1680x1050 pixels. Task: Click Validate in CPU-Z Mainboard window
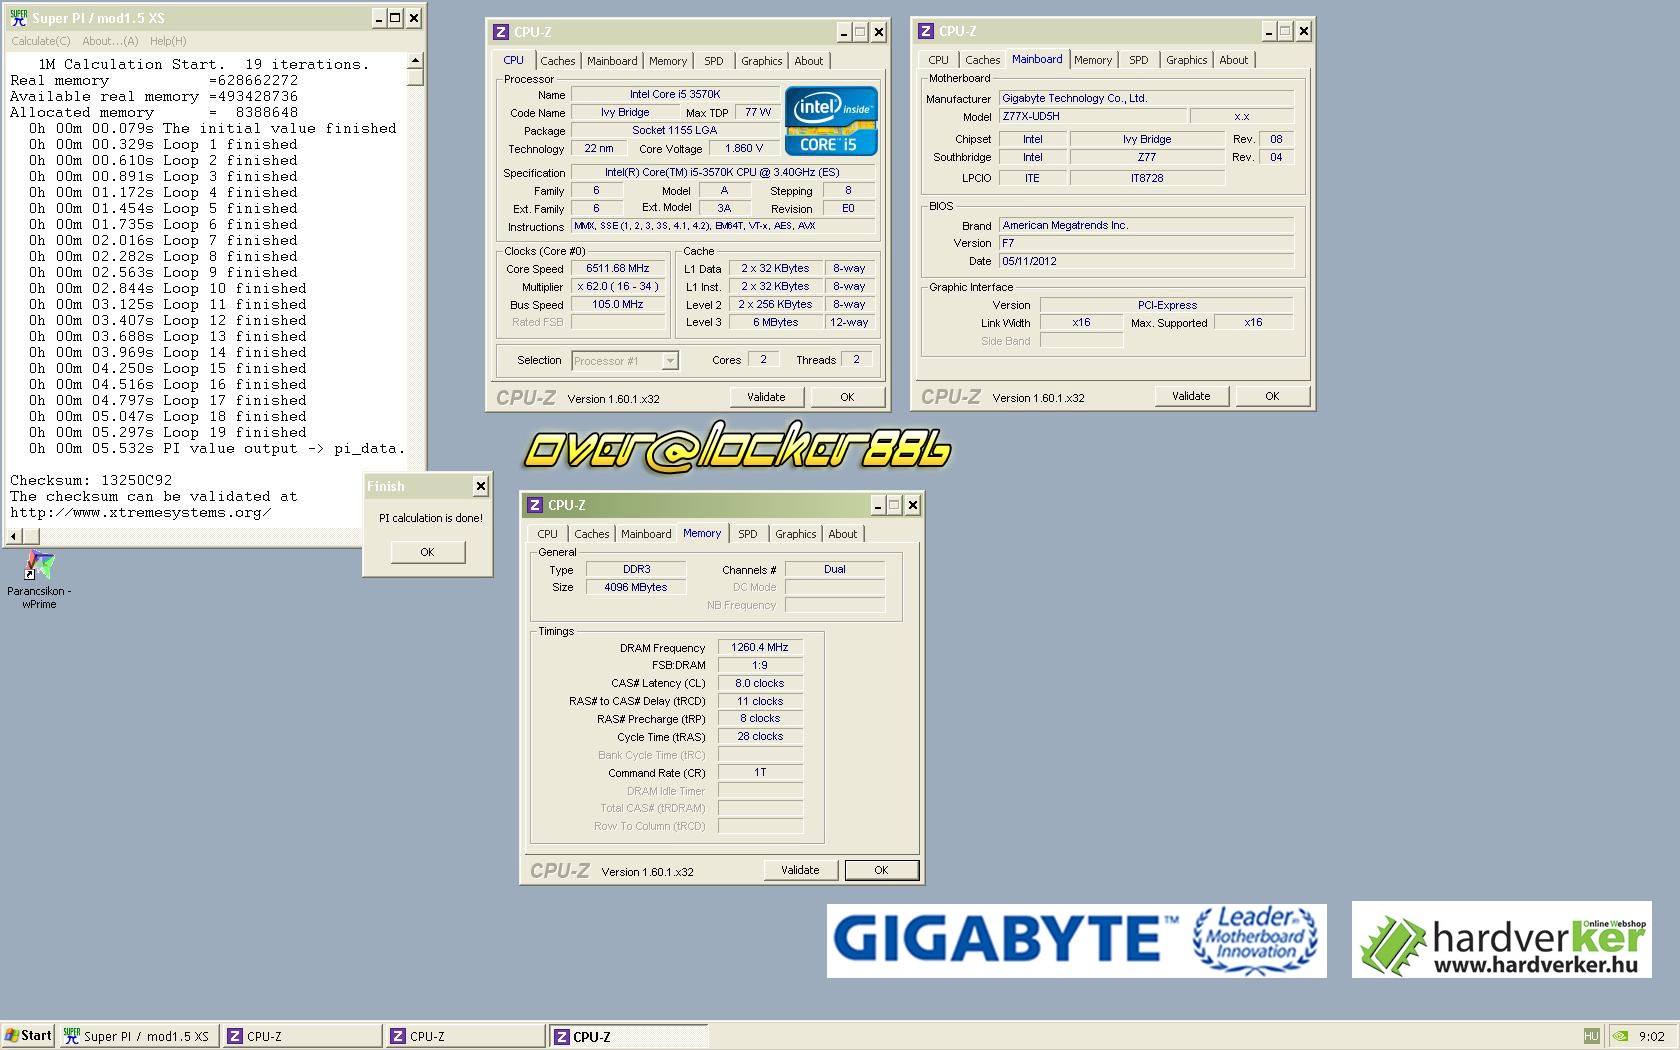point(1191,396)
